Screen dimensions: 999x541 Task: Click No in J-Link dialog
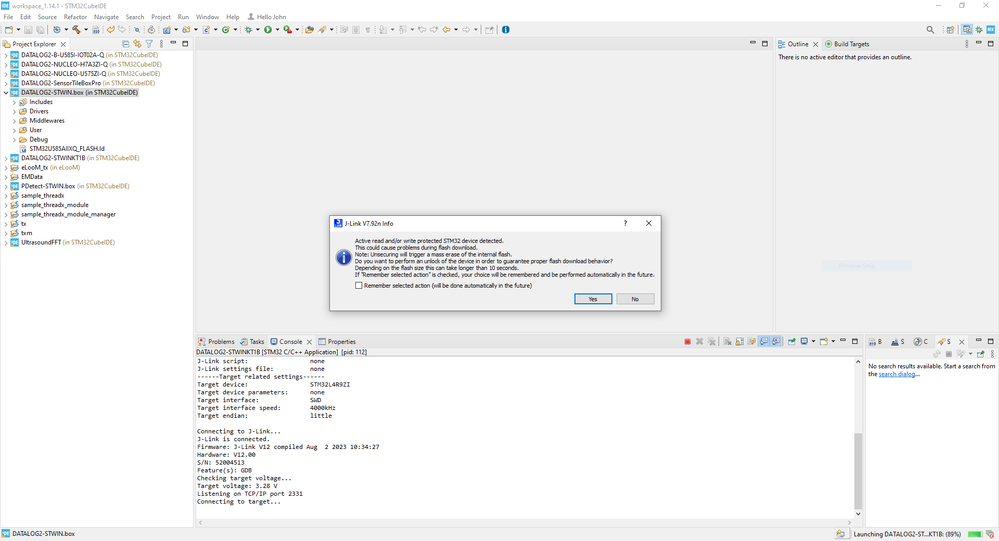coord(635,299)
